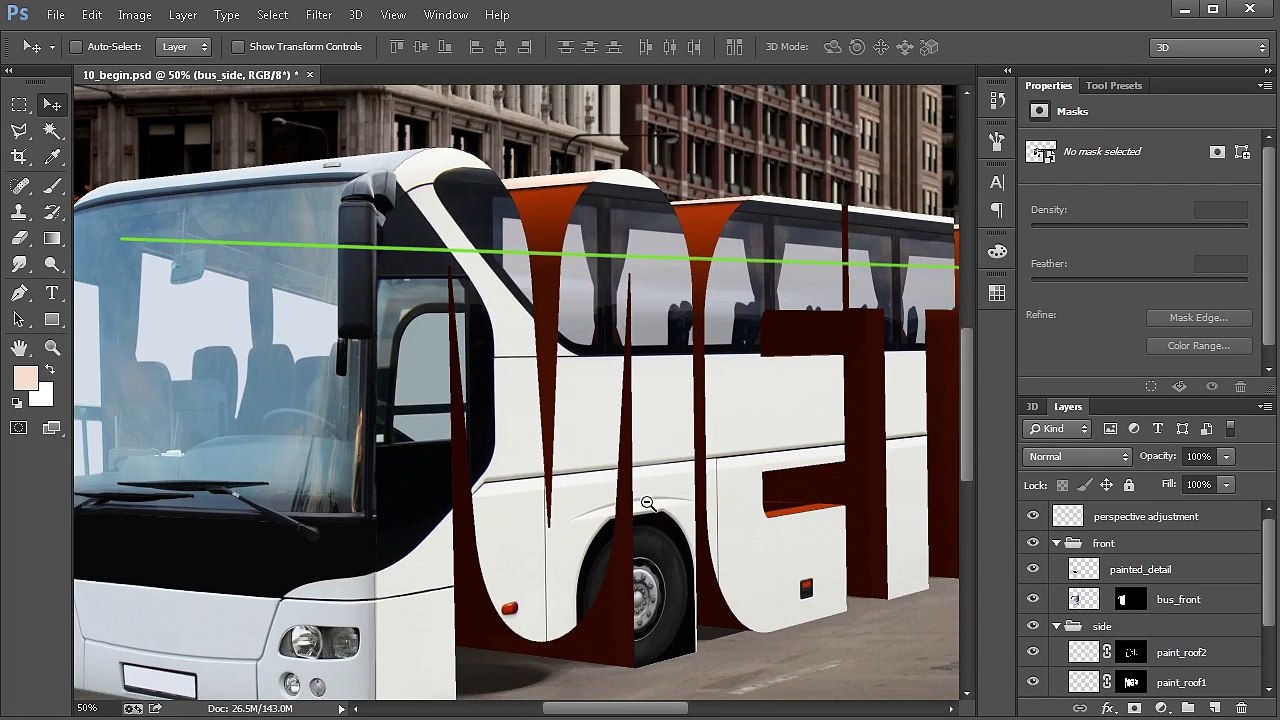This screenshot has height=720, width=1280.
Task: Open the Auto-Select Layer dropdown
Action: 184,47
